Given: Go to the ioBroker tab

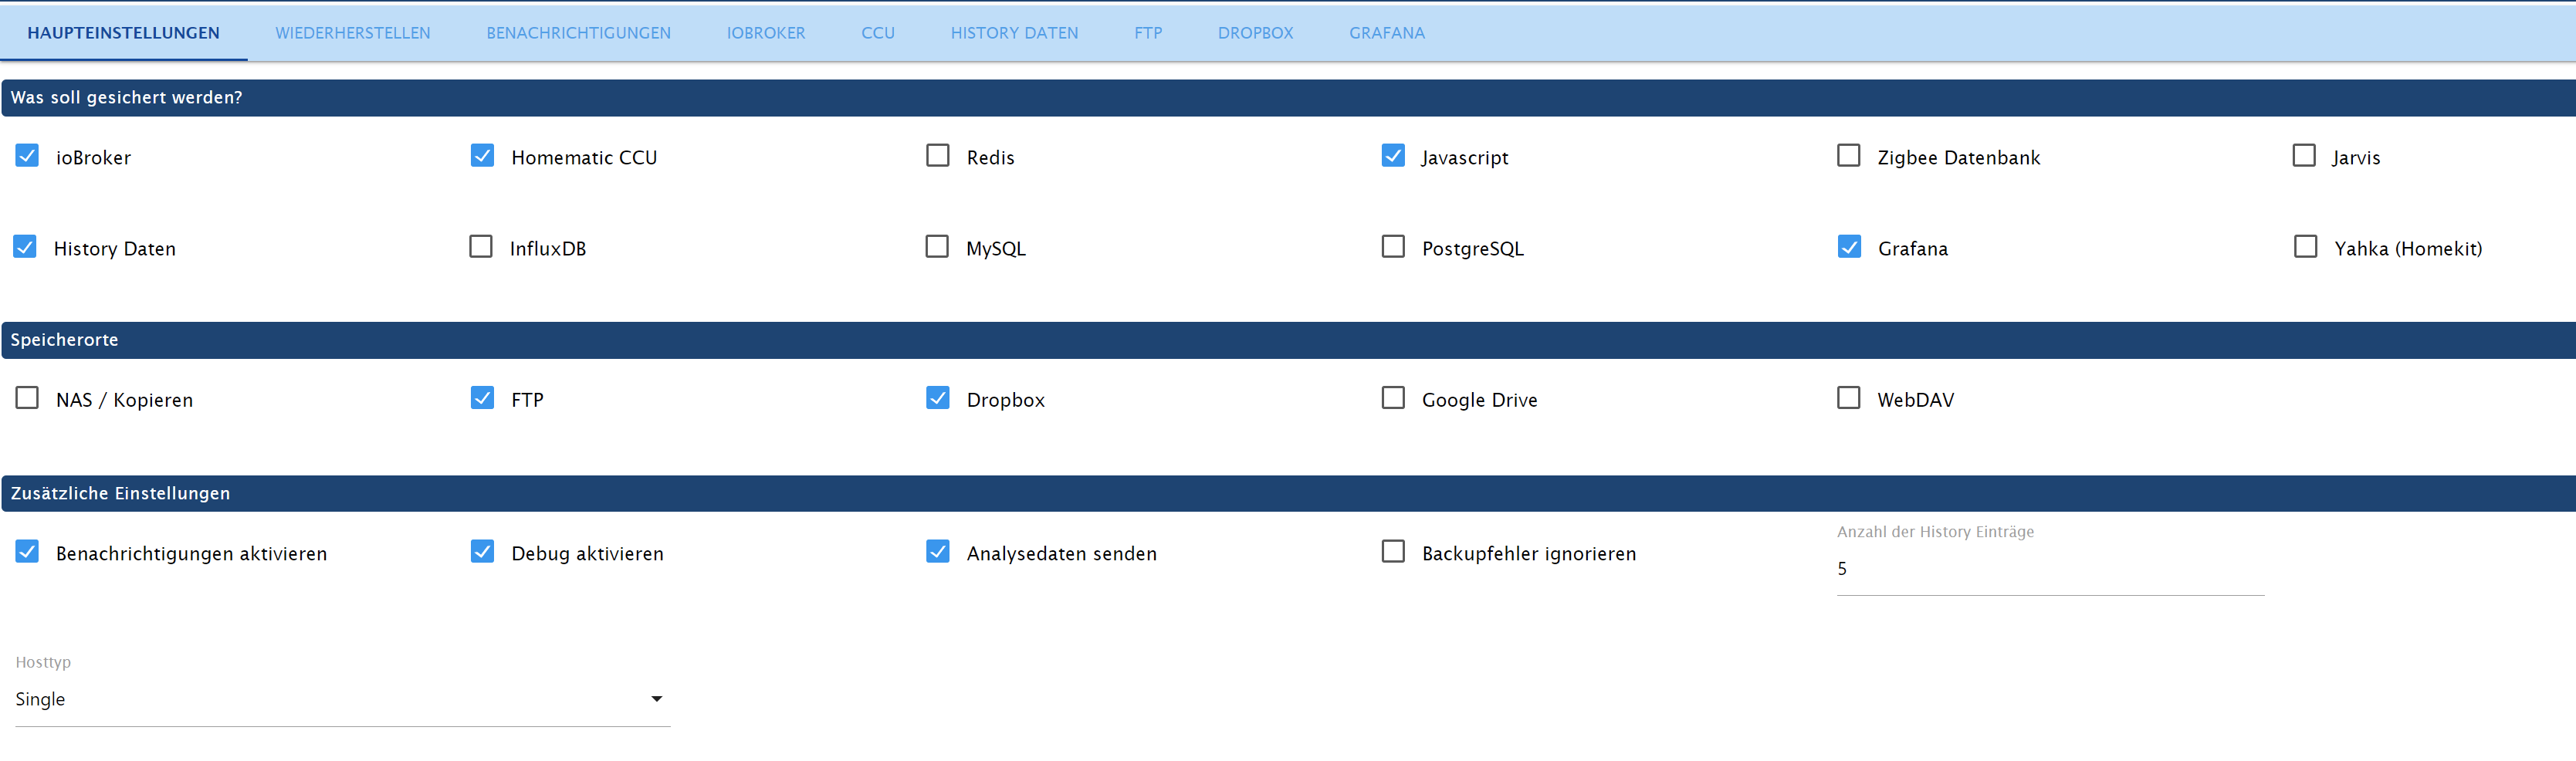Looking at the screenshot, I should tap(766, 33).
